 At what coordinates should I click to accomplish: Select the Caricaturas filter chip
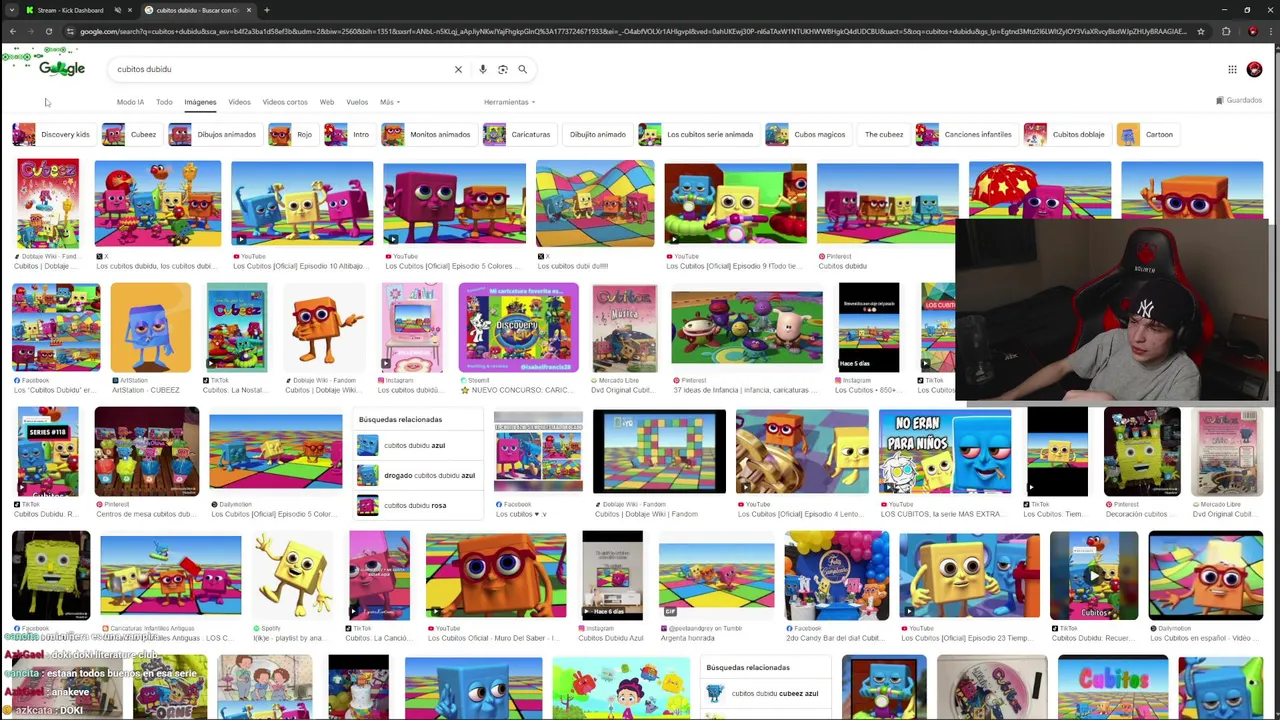point(518,134)
